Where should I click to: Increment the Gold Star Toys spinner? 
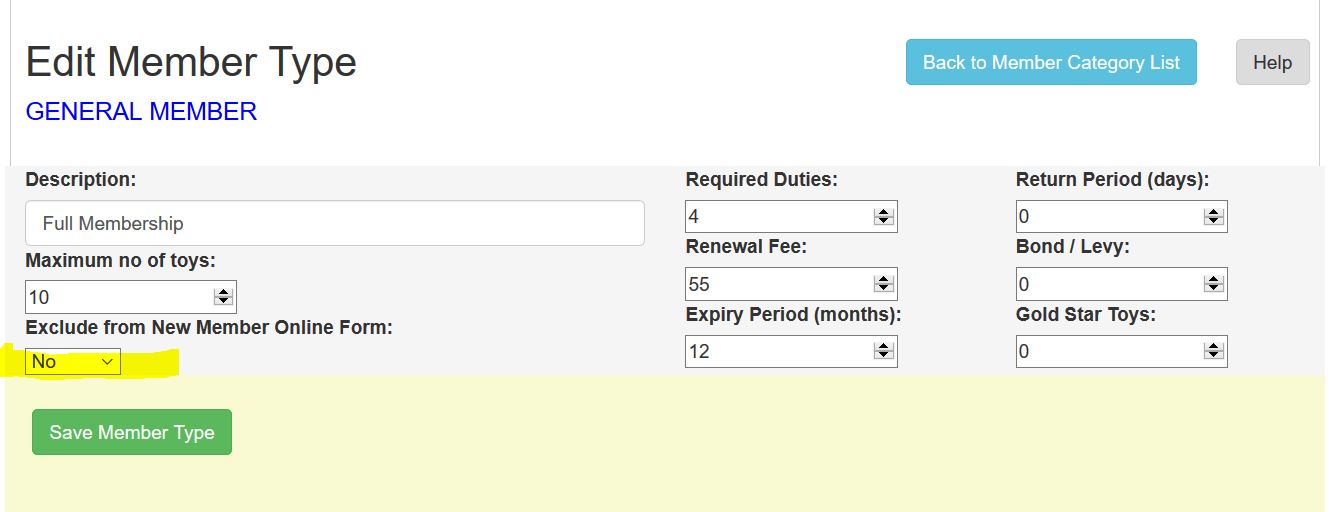pyautogui.click(x=1214, y=347)
